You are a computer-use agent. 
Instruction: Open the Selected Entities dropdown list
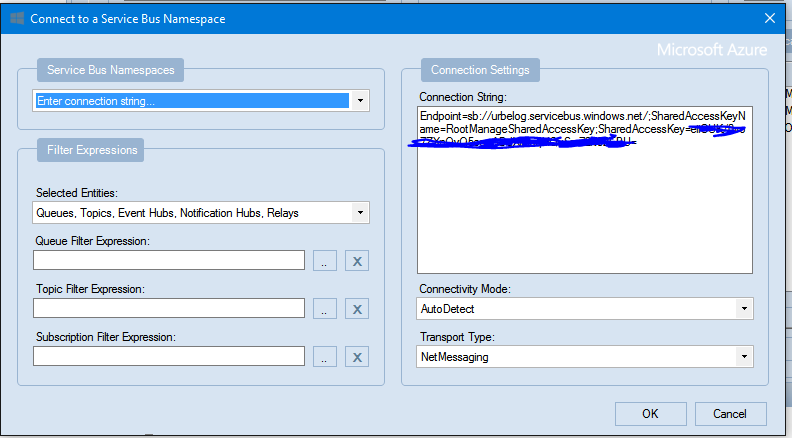click(x=360, y=212)
